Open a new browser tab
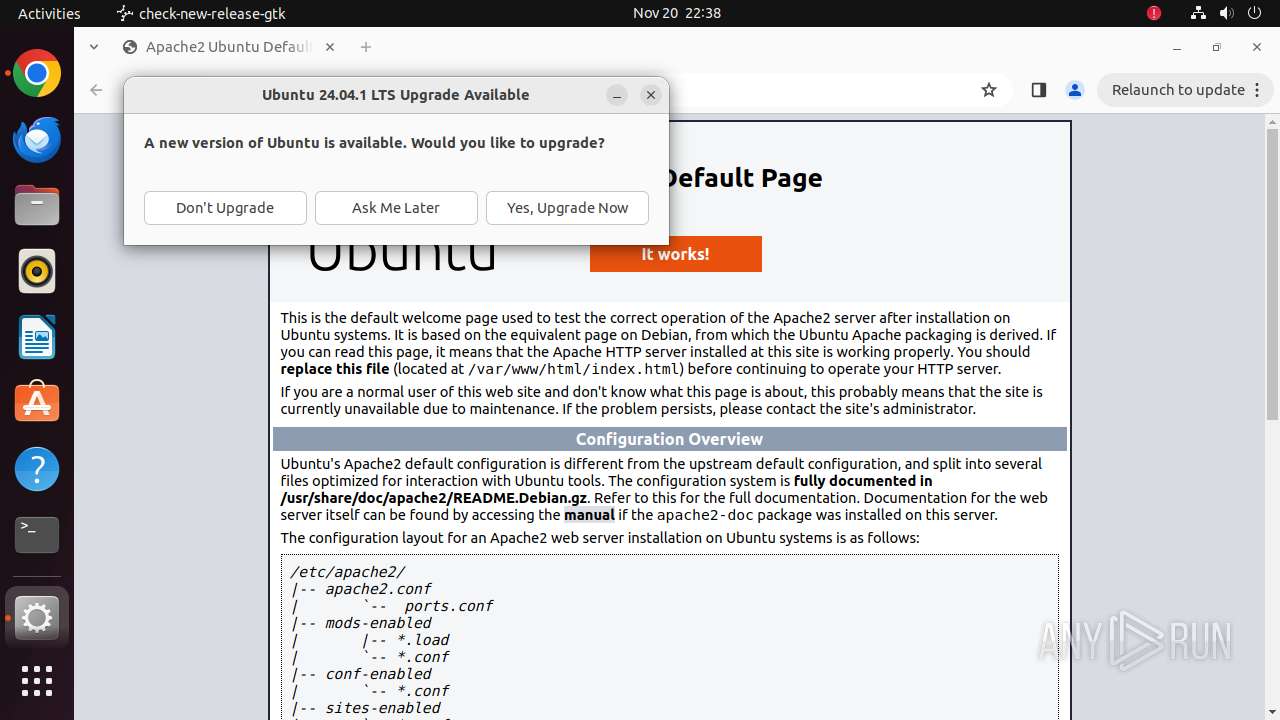The width and height of the screenshot is (1280, 720). pos(366,47)
